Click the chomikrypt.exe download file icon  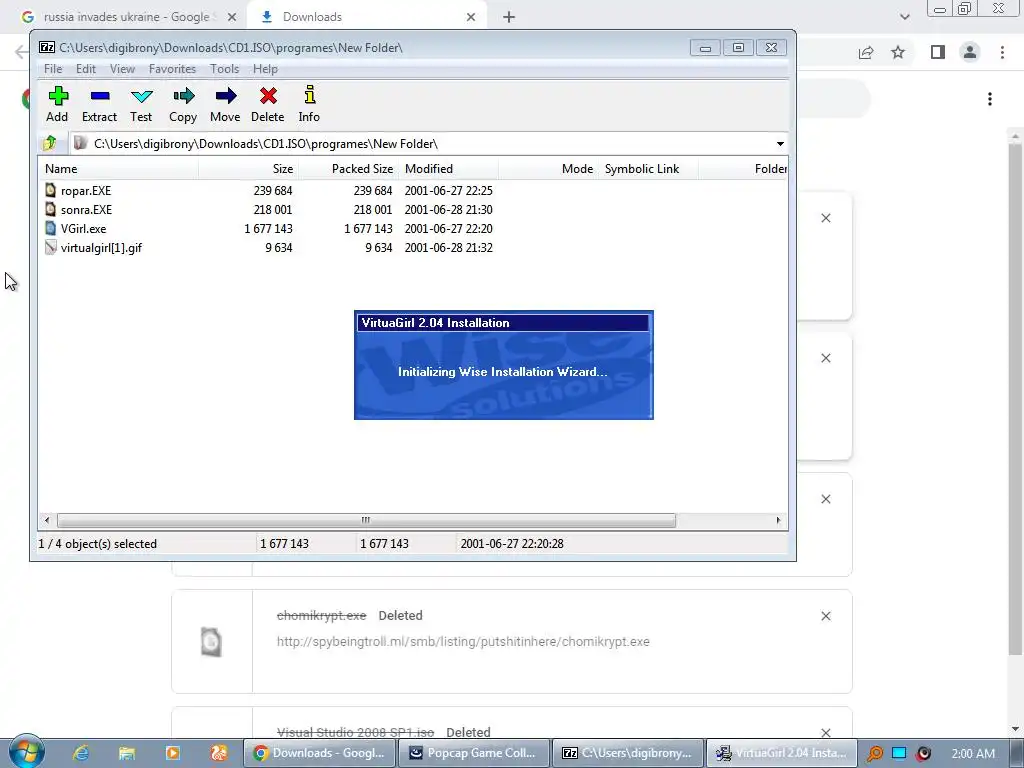[x=211, y=641]
